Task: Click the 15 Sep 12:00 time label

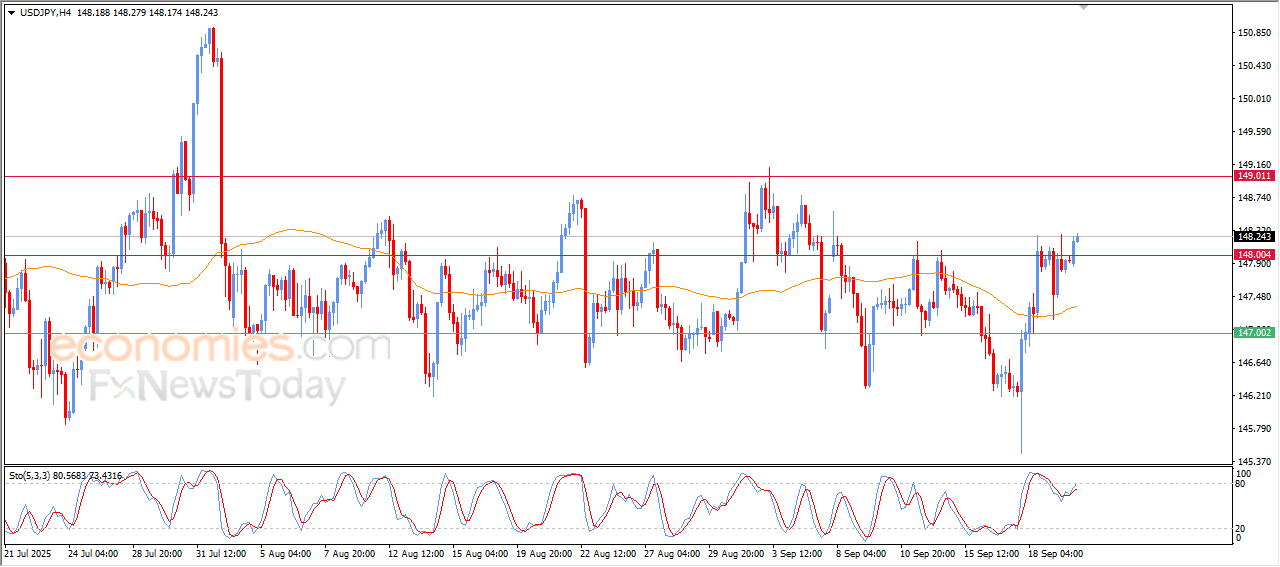Action: pyautogui.click(x=989, y=553)
